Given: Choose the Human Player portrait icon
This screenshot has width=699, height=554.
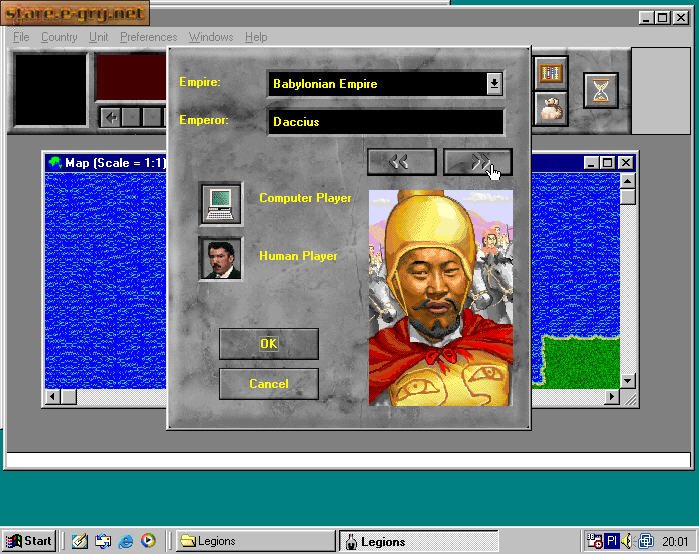Looking at the screenshot, I should coord(221,259).
